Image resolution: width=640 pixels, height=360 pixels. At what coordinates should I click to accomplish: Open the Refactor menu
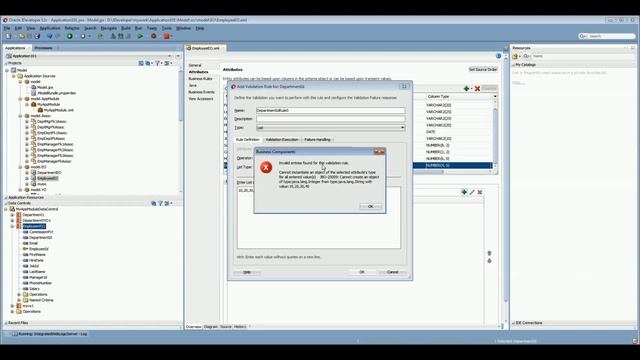[72, 28]
